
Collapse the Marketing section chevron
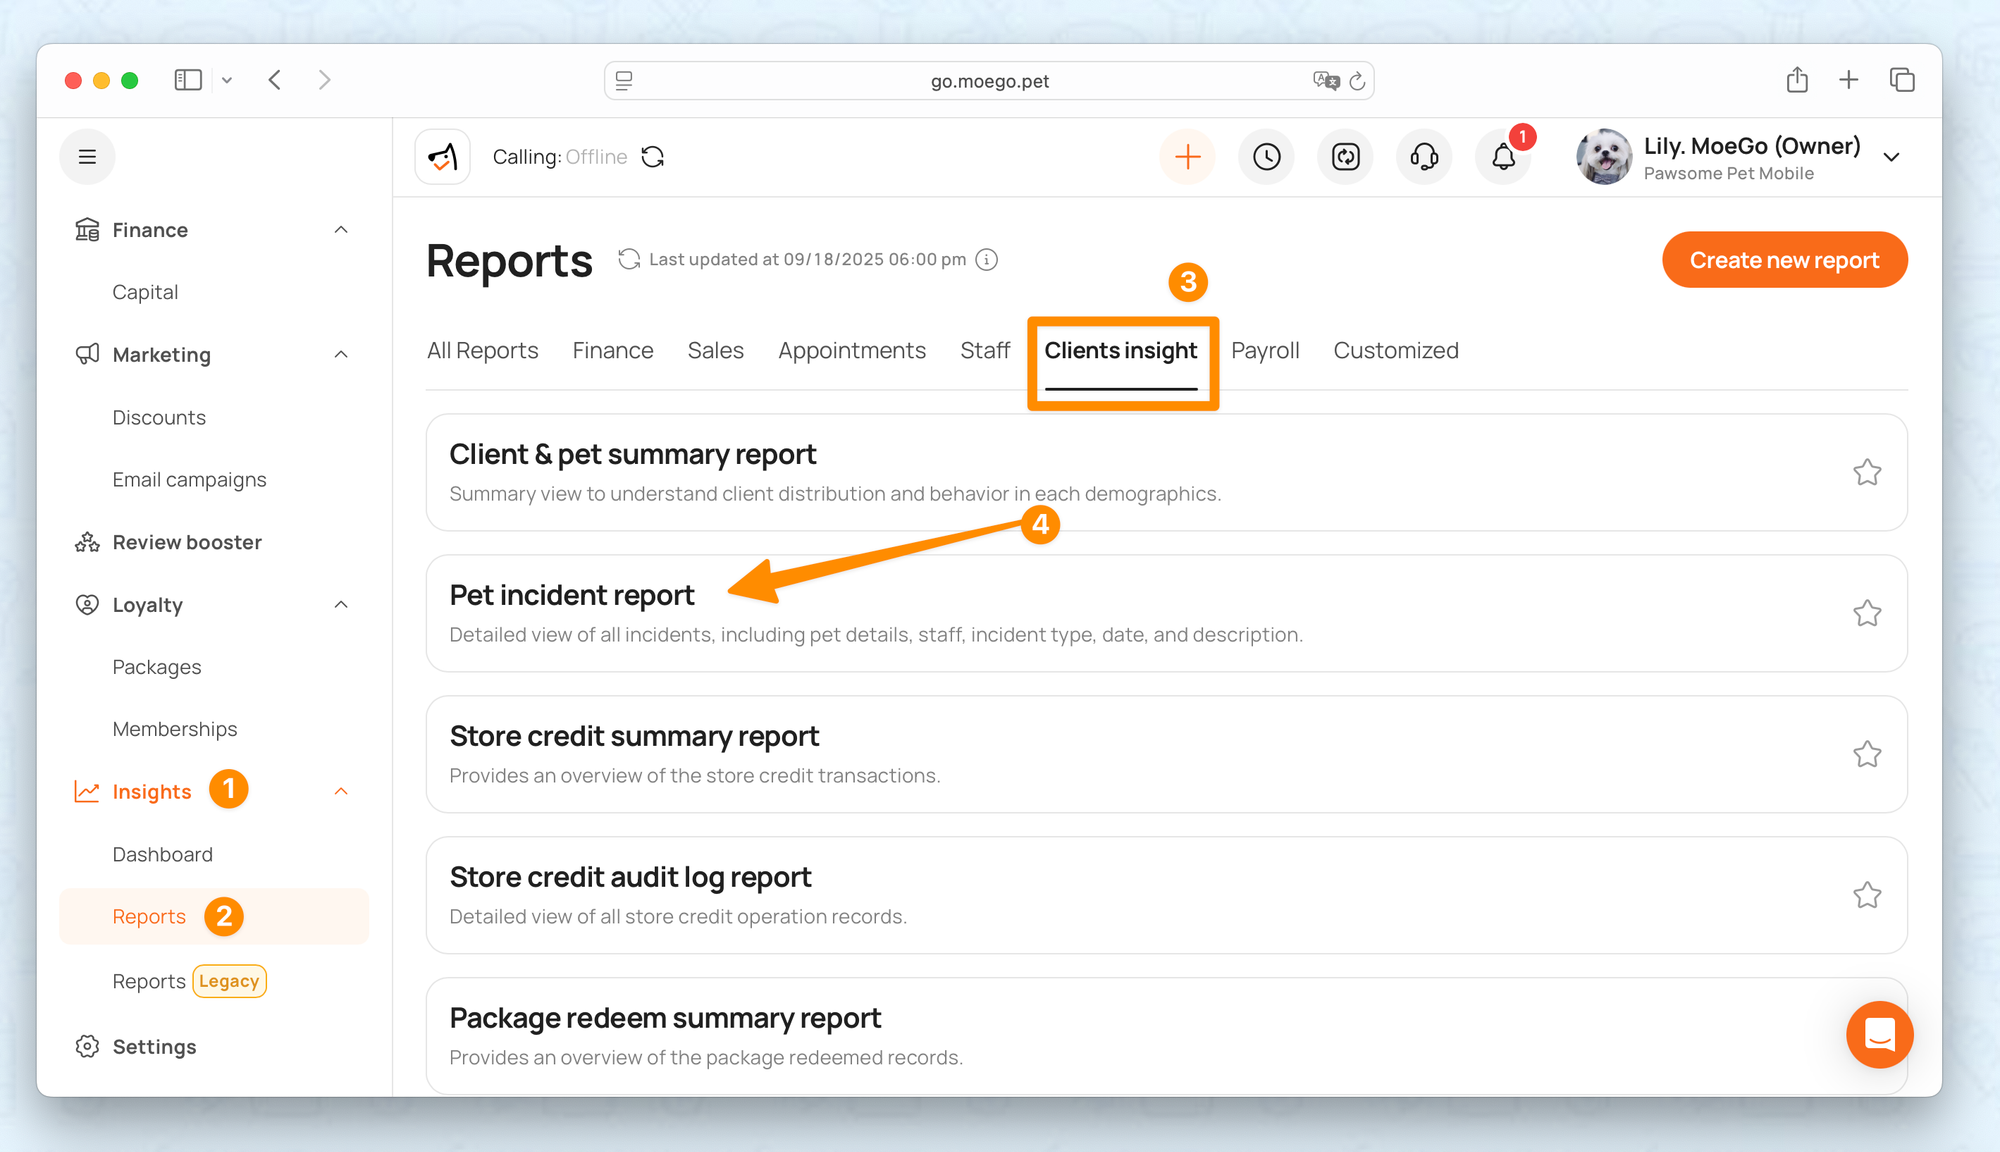click(341, 355)
